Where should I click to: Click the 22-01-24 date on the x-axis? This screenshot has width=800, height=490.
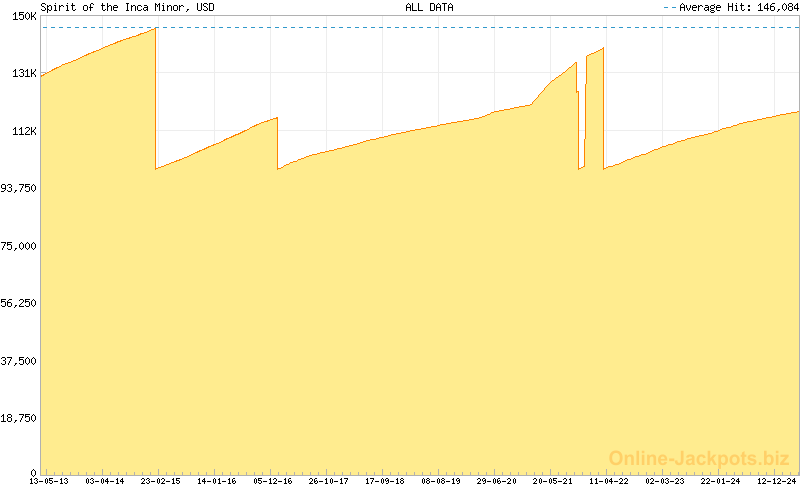[720, 482]
